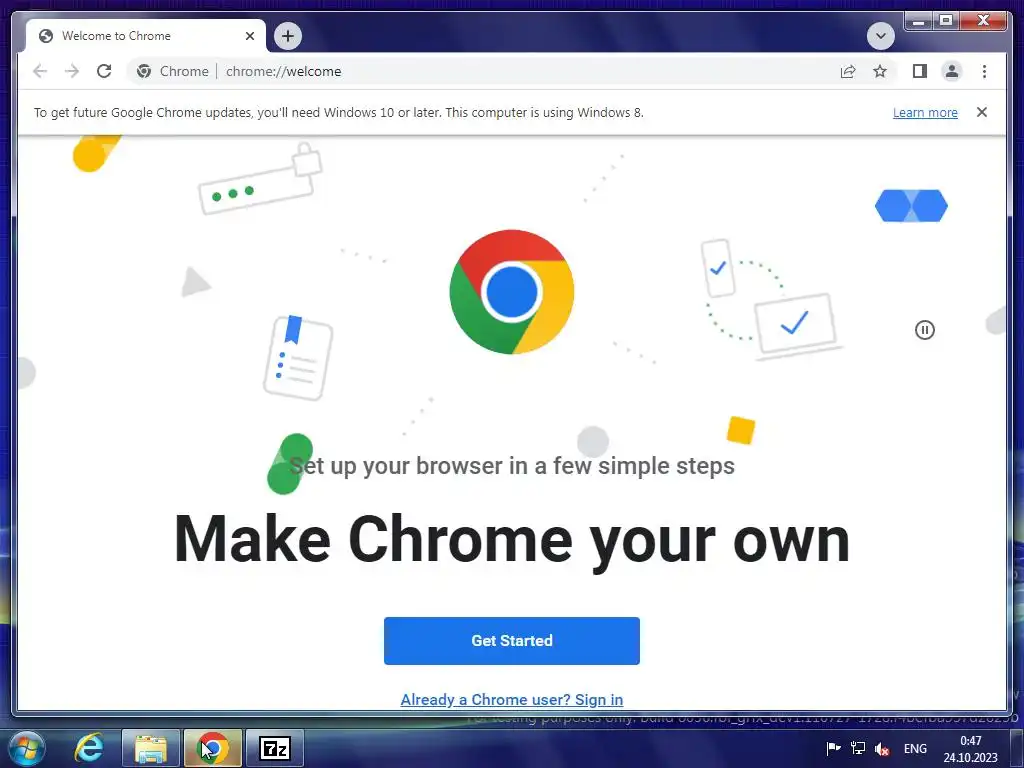Image resolution: width=1024 pixels, height=768 pixels.
Task: Open the side panel icon
Action: click(x=920, y=71)
